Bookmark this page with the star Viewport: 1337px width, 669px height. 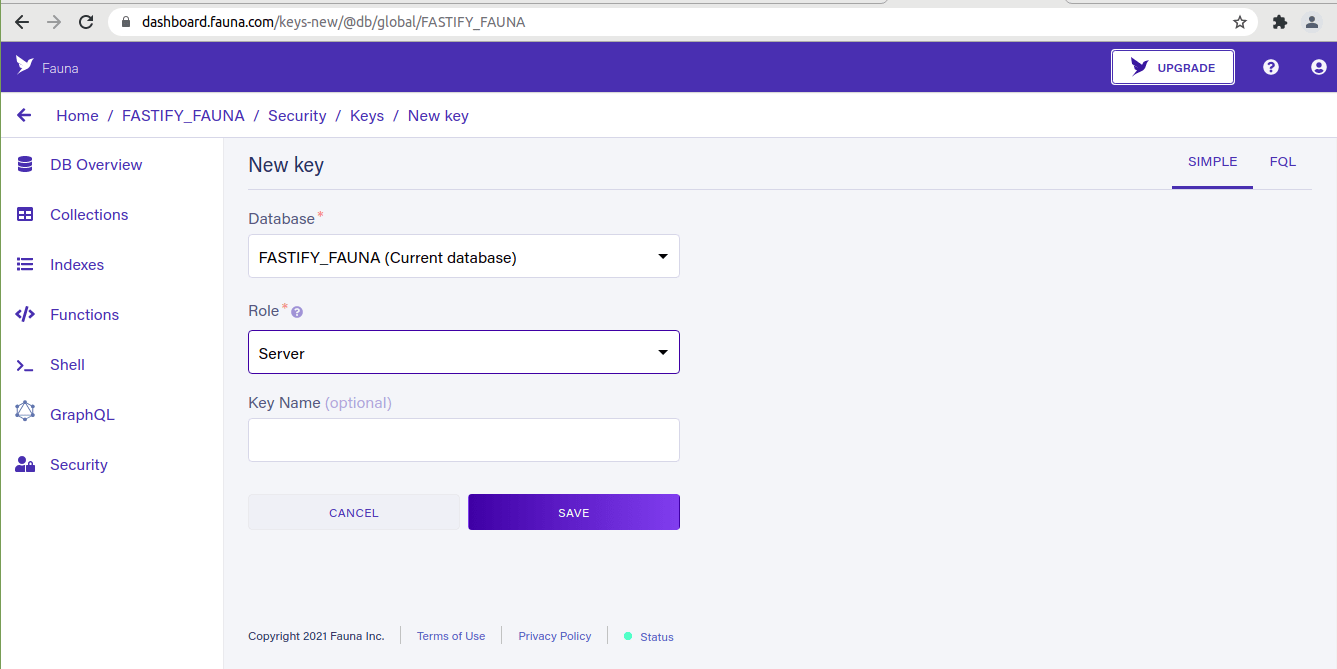[x=1240, y=21]
